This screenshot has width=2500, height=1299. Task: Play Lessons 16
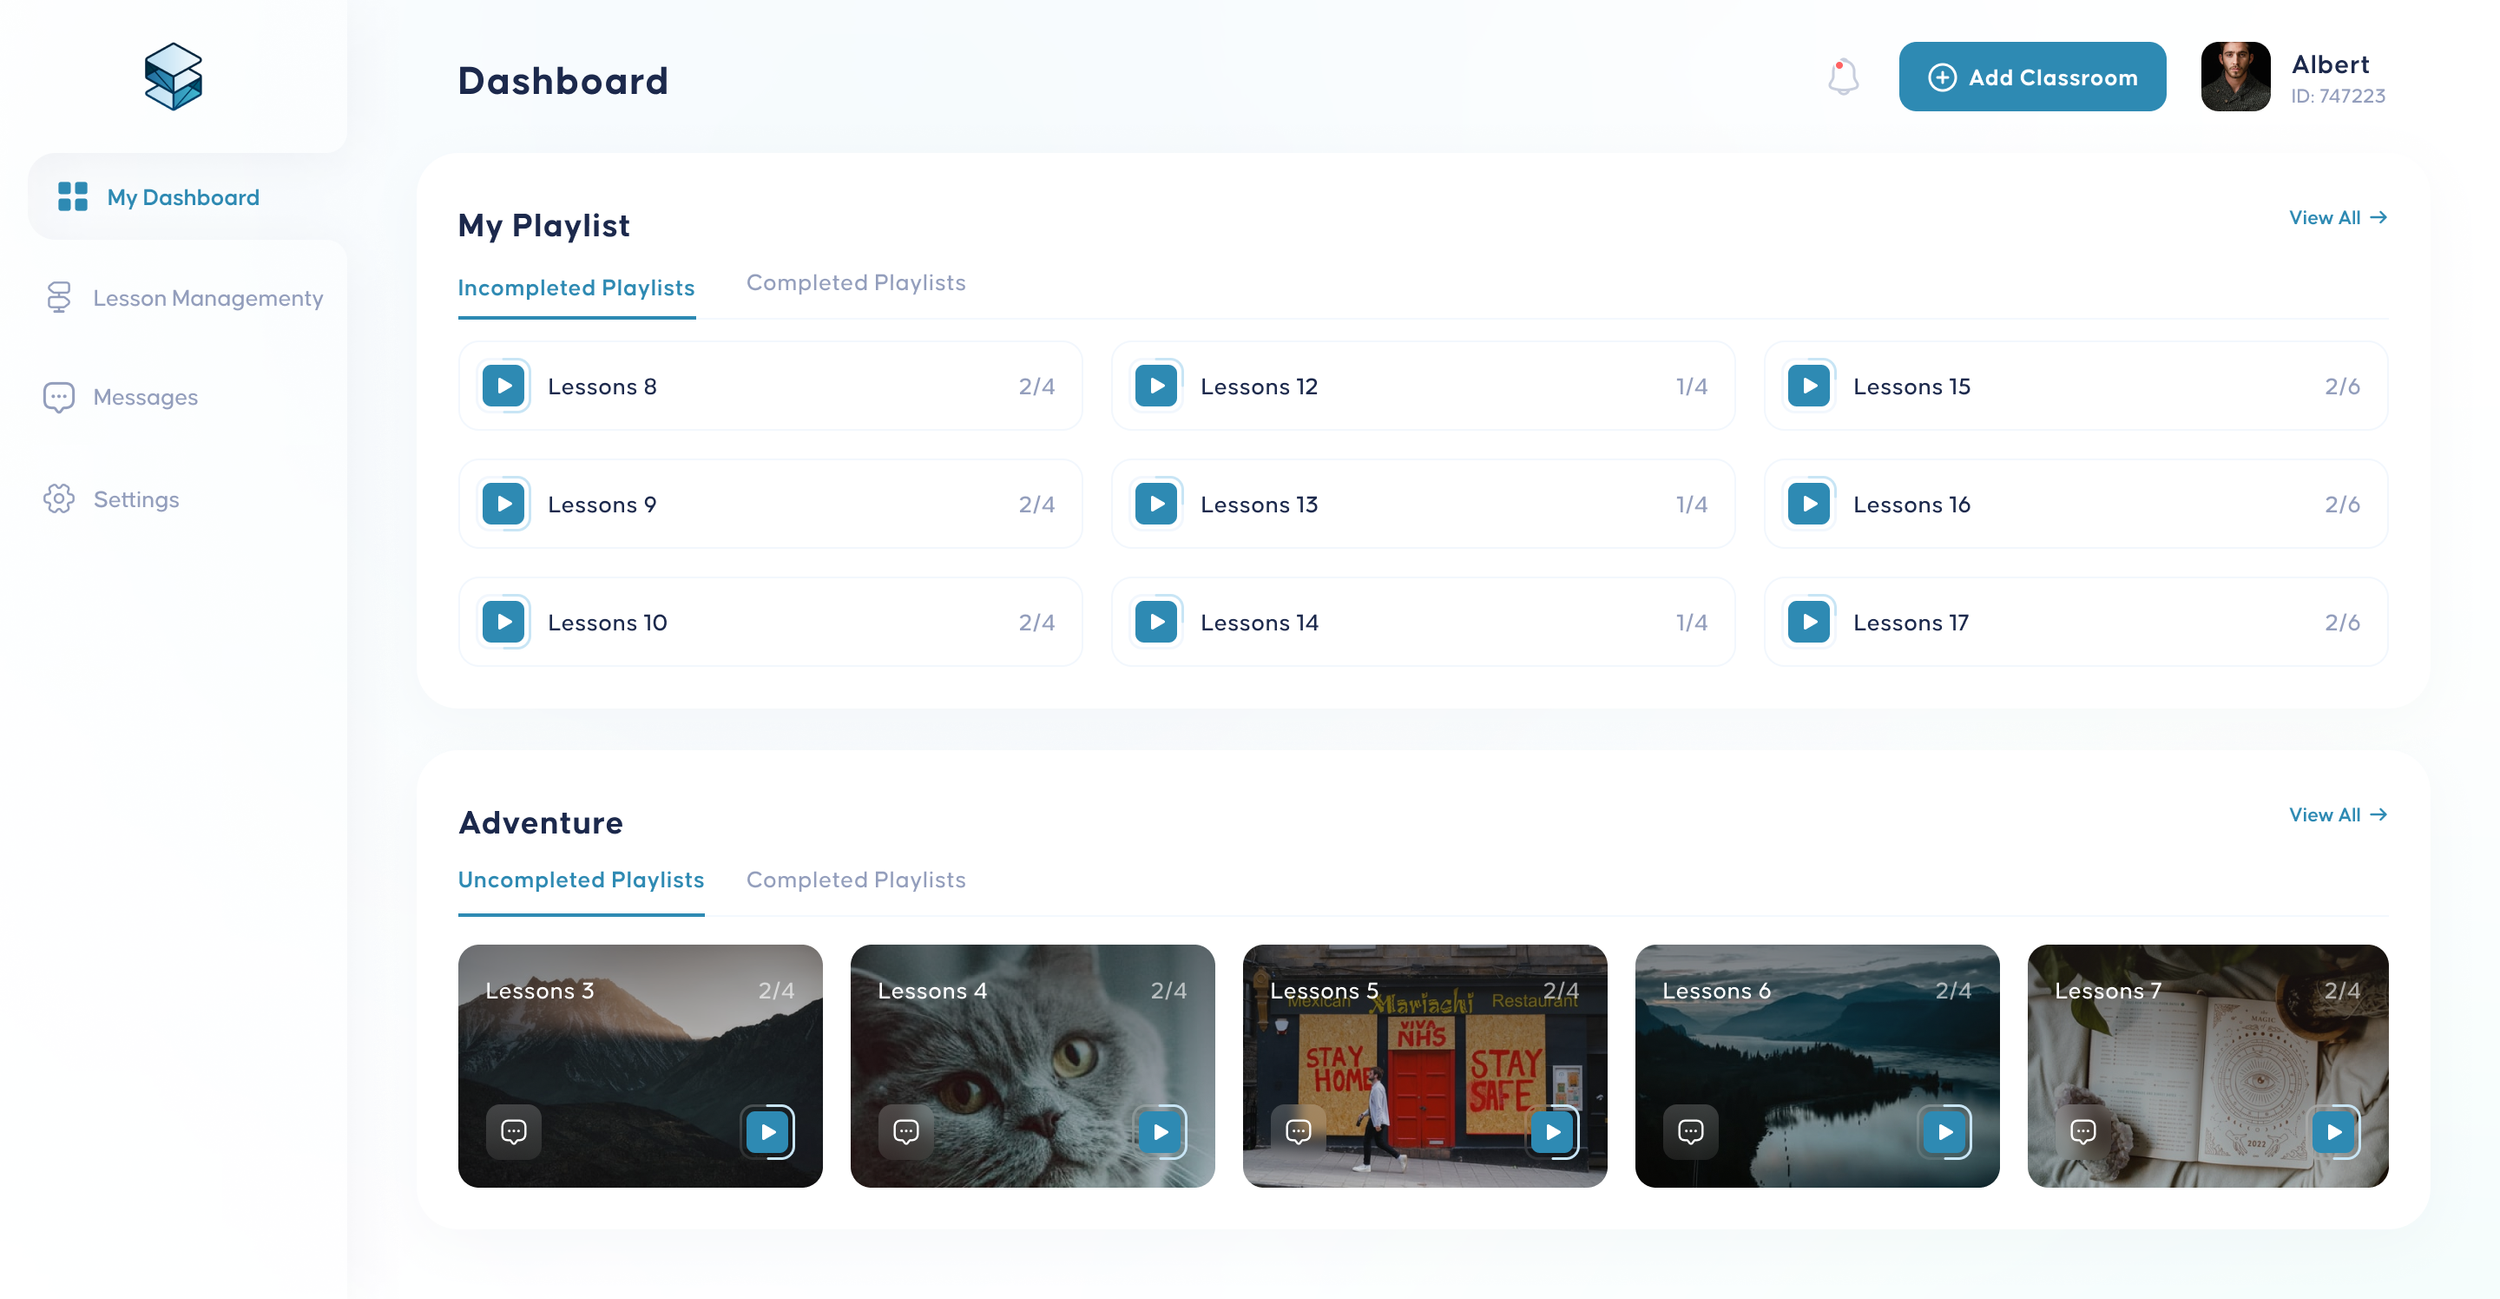(1810, 504)
